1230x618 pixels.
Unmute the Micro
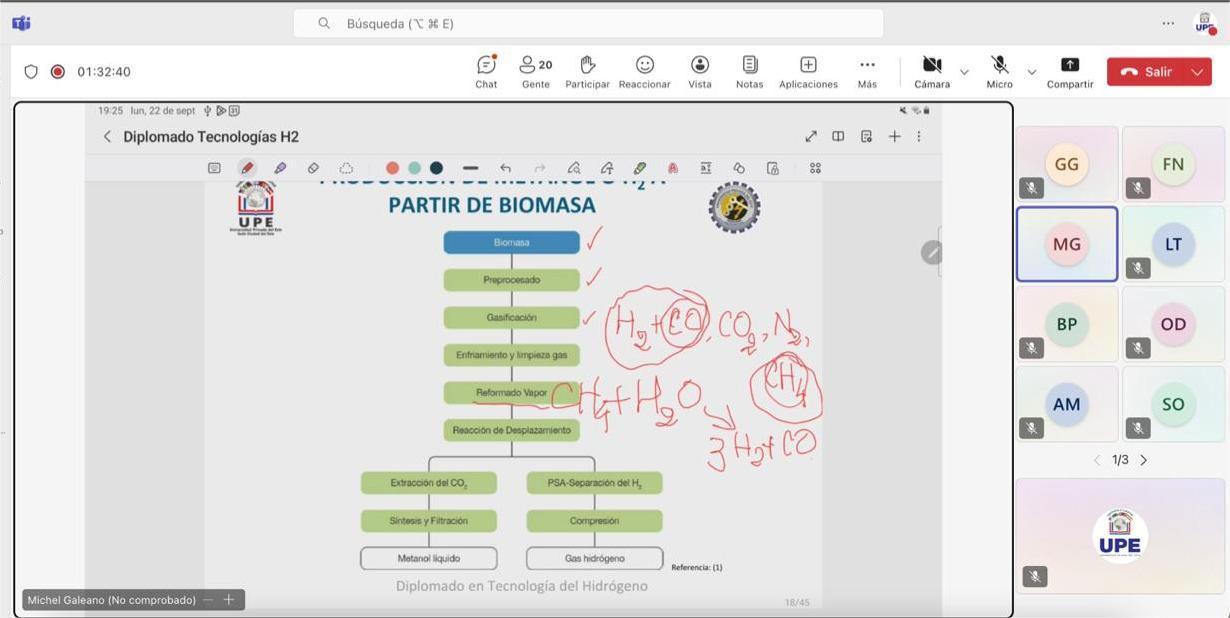(997, 70)
